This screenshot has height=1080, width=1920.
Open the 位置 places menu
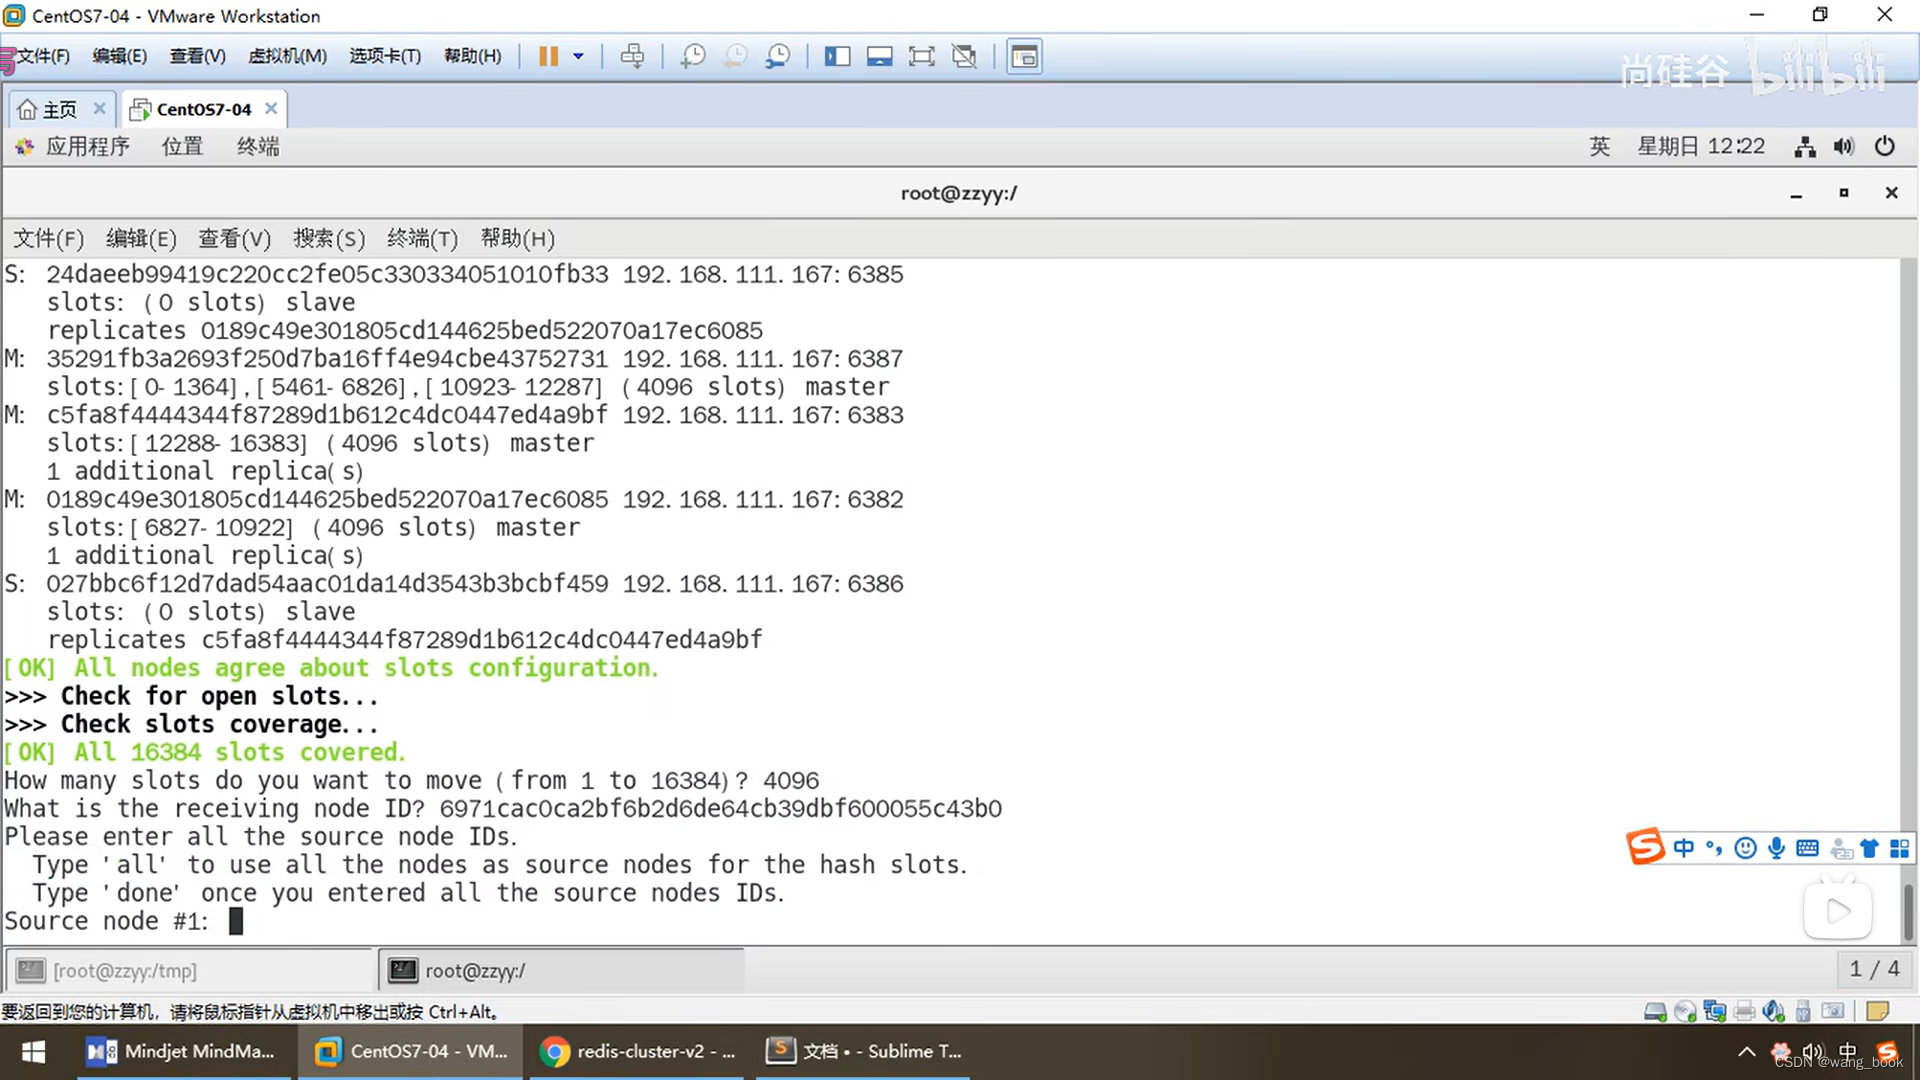tap(182, 146)
